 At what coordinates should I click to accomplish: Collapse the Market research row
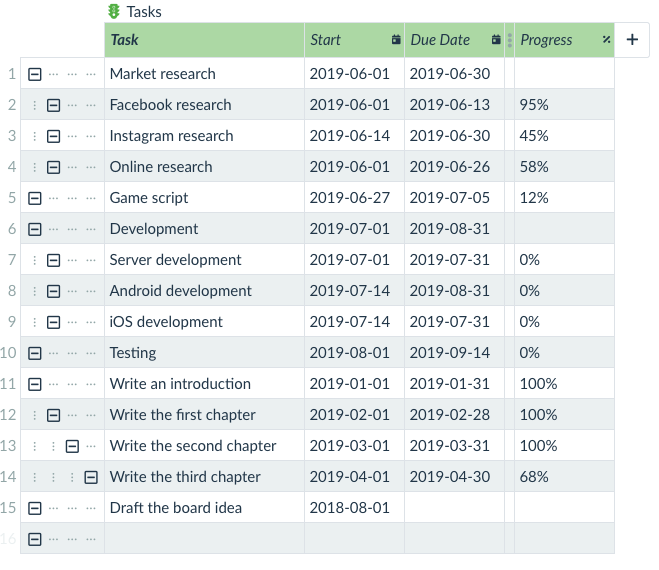pos(35,74)
